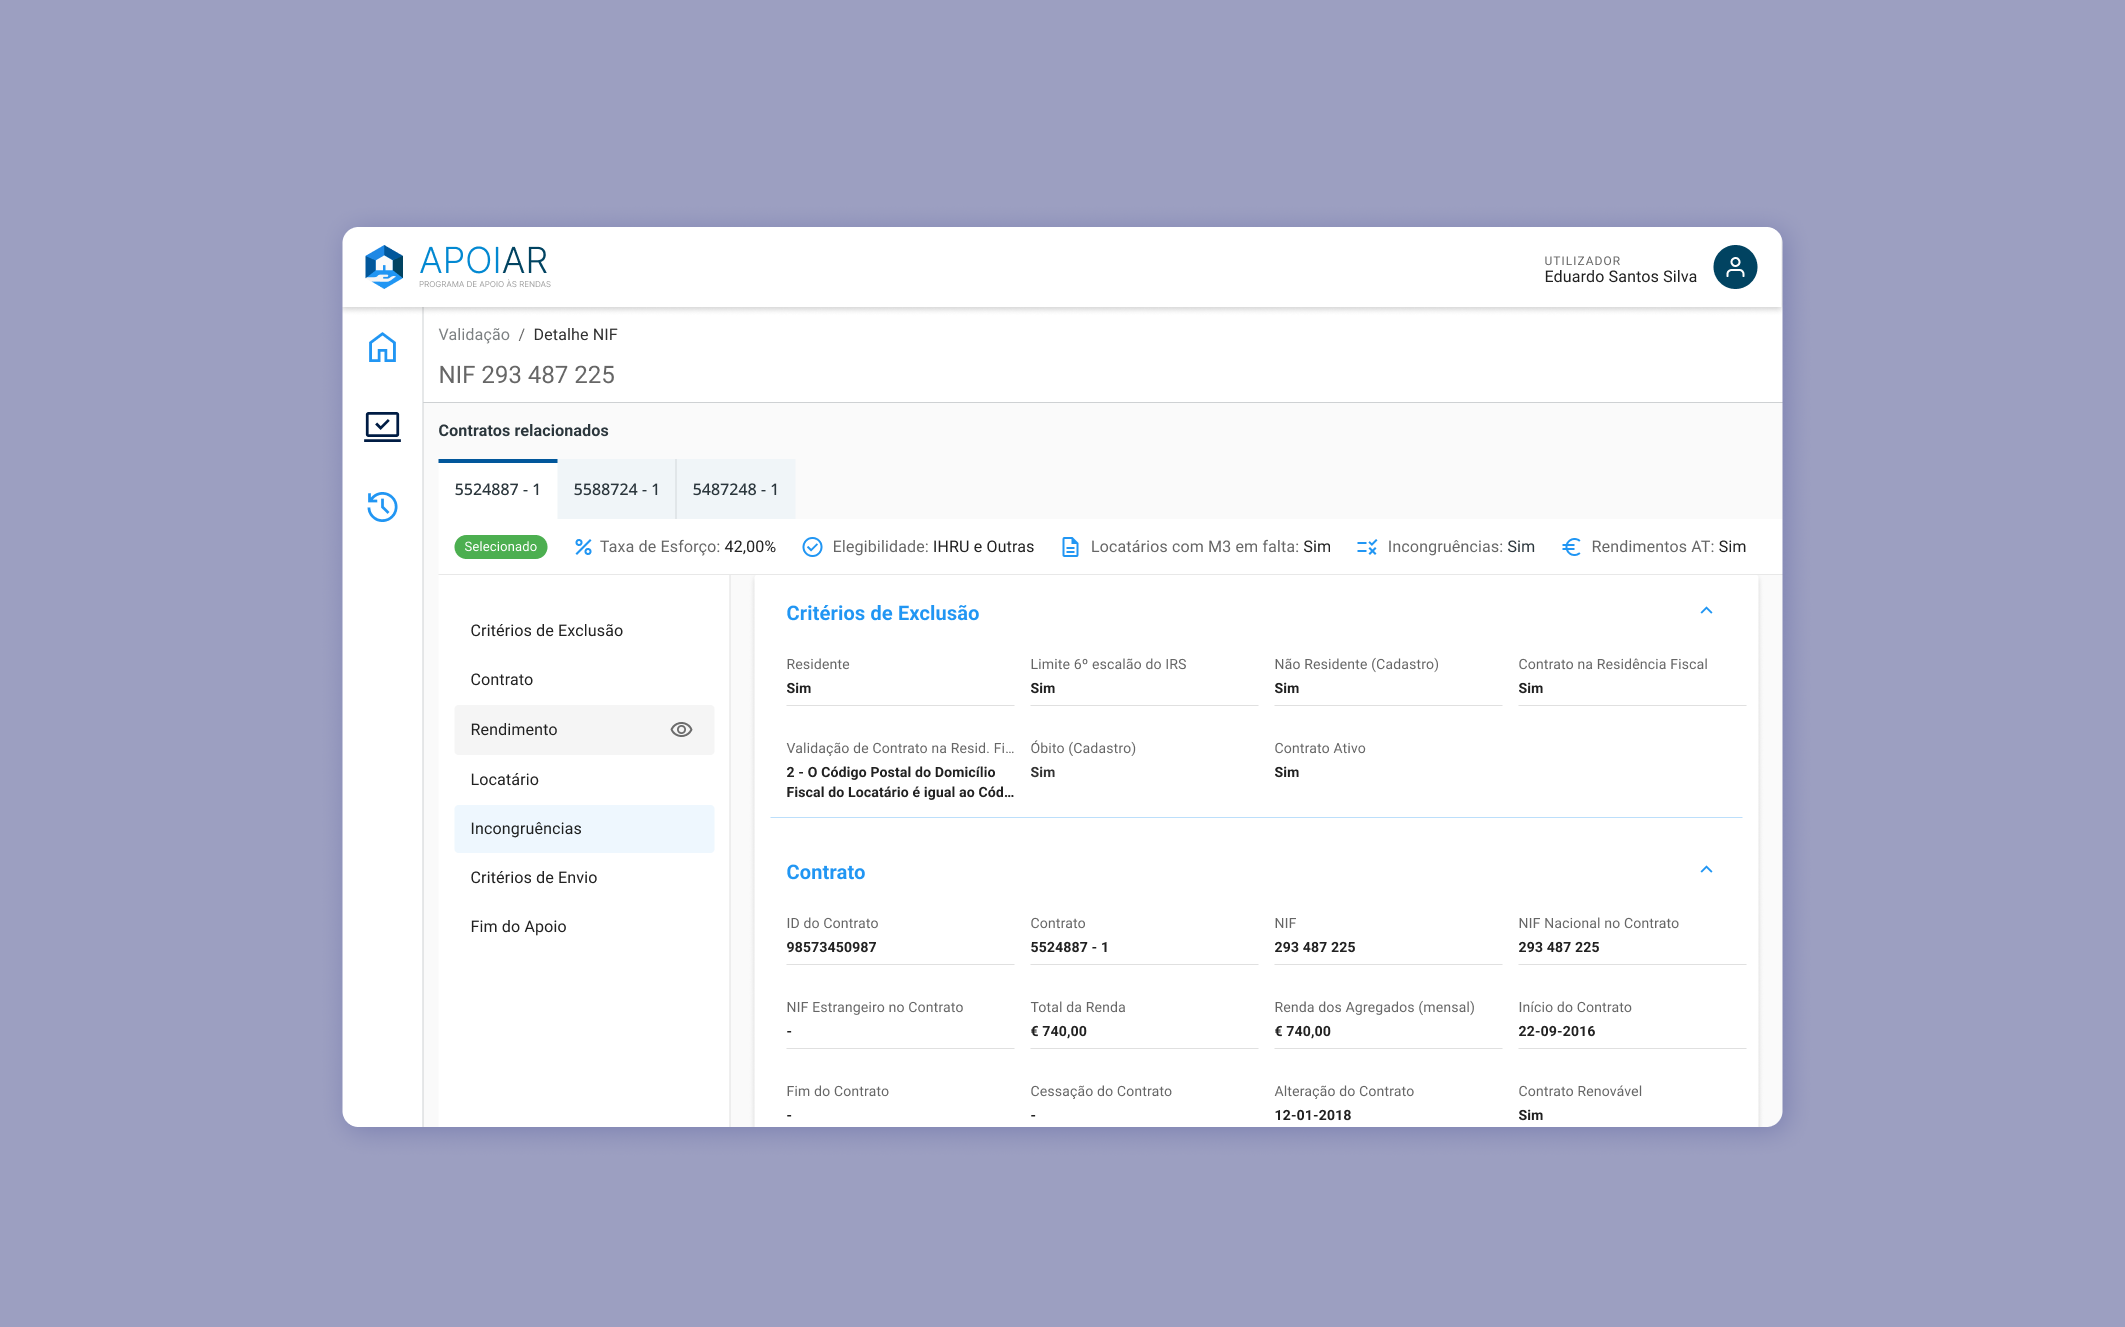Select Incongruências in side navigation

click(x=526, y=829)
